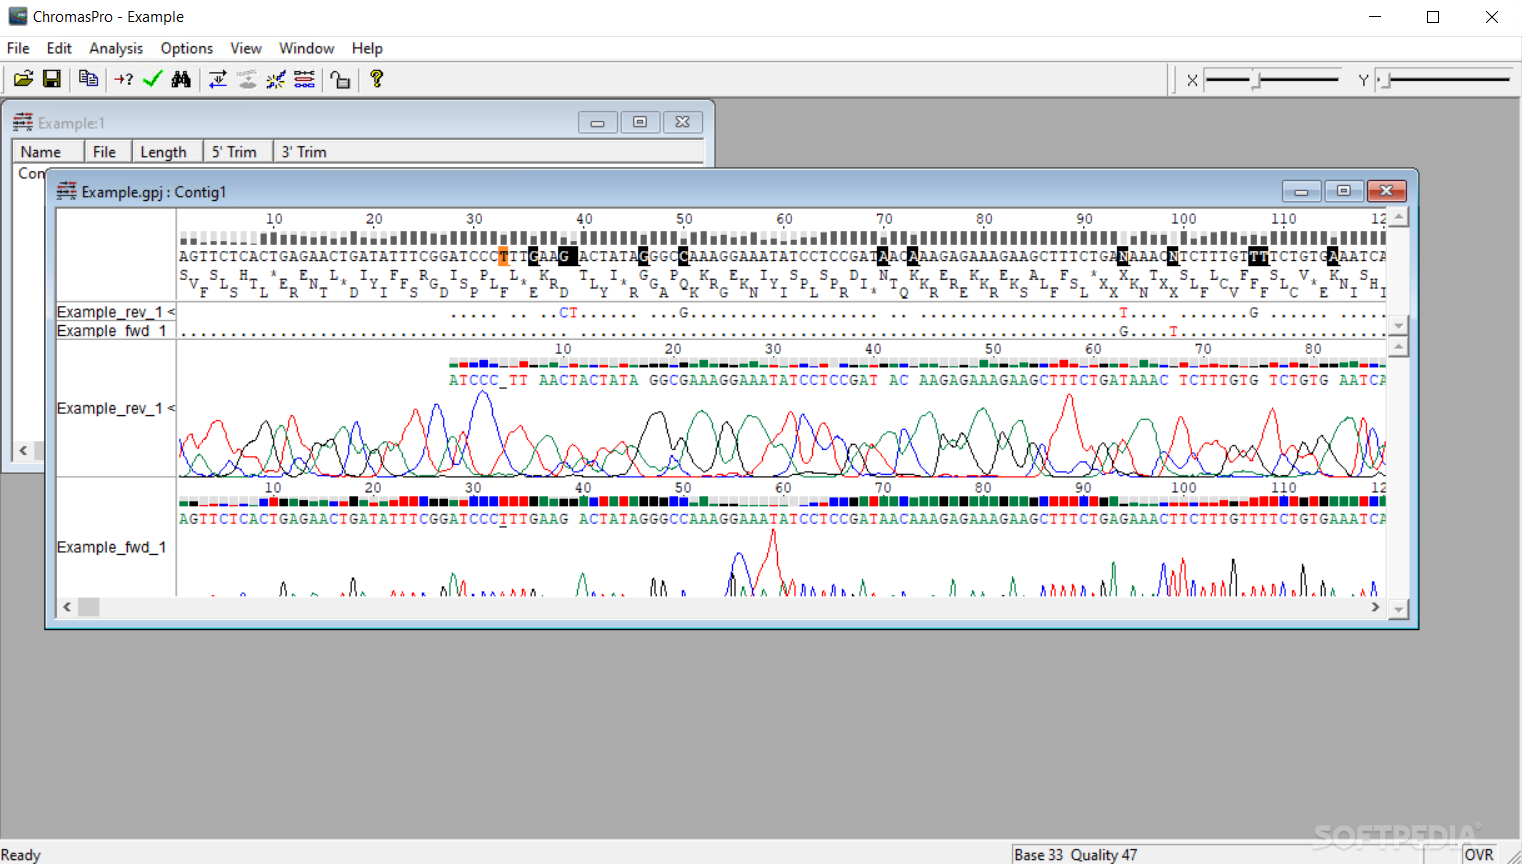Adjust the X horizontal scale slider
The height and width of the screenshot is (864, 1522).
(x=1257, y=80)
